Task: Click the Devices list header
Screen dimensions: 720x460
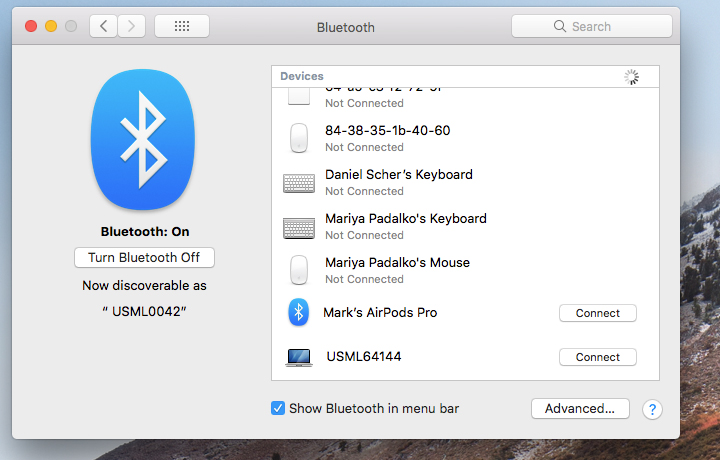Action: point(465,77)
